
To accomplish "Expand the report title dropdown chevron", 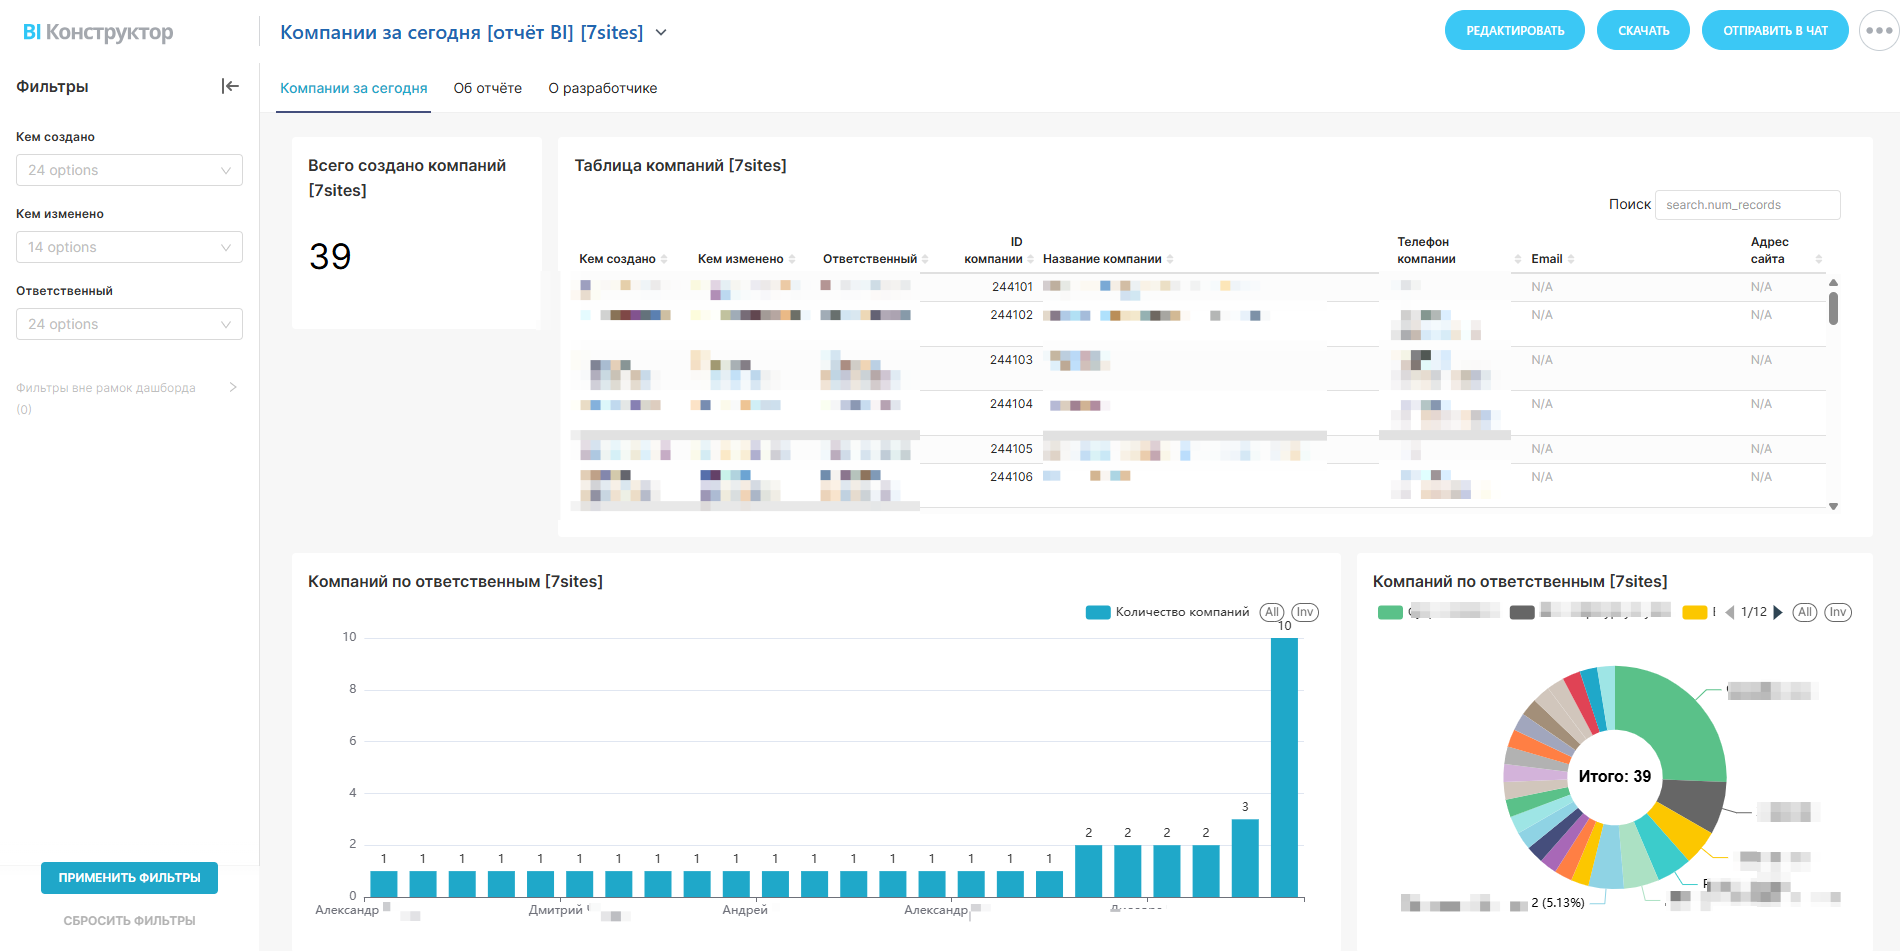I will [x=661, y=33].
